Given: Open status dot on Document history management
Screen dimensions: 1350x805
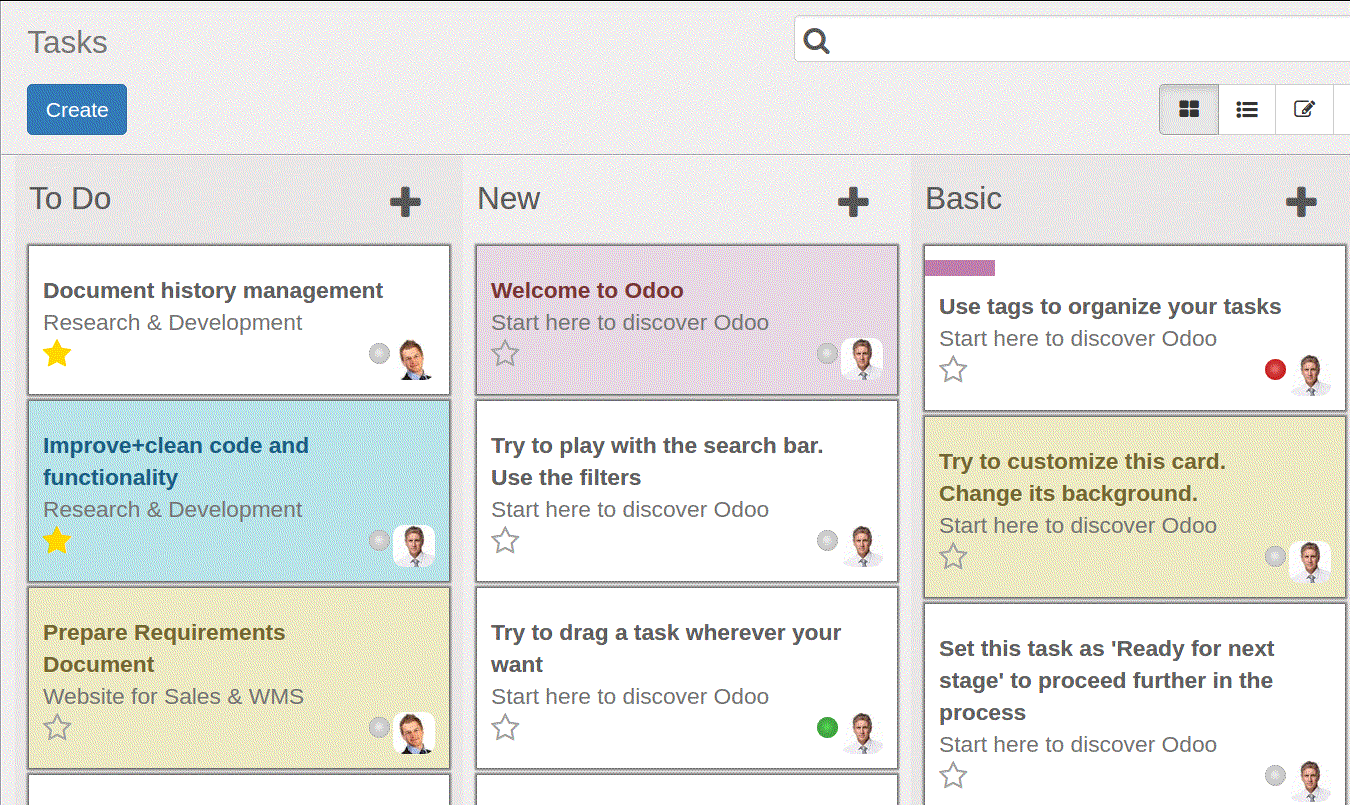Looking at the screenshot, I should click(x=379, y=353).
